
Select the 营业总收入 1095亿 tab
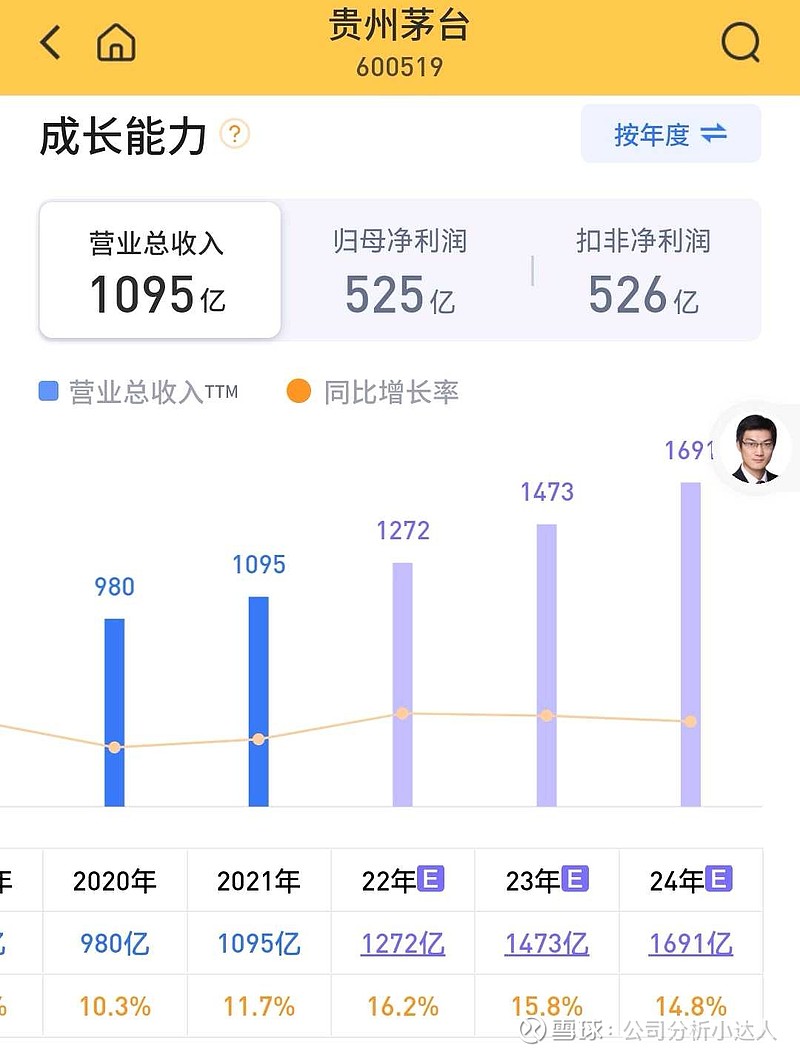tap(160, 270)
